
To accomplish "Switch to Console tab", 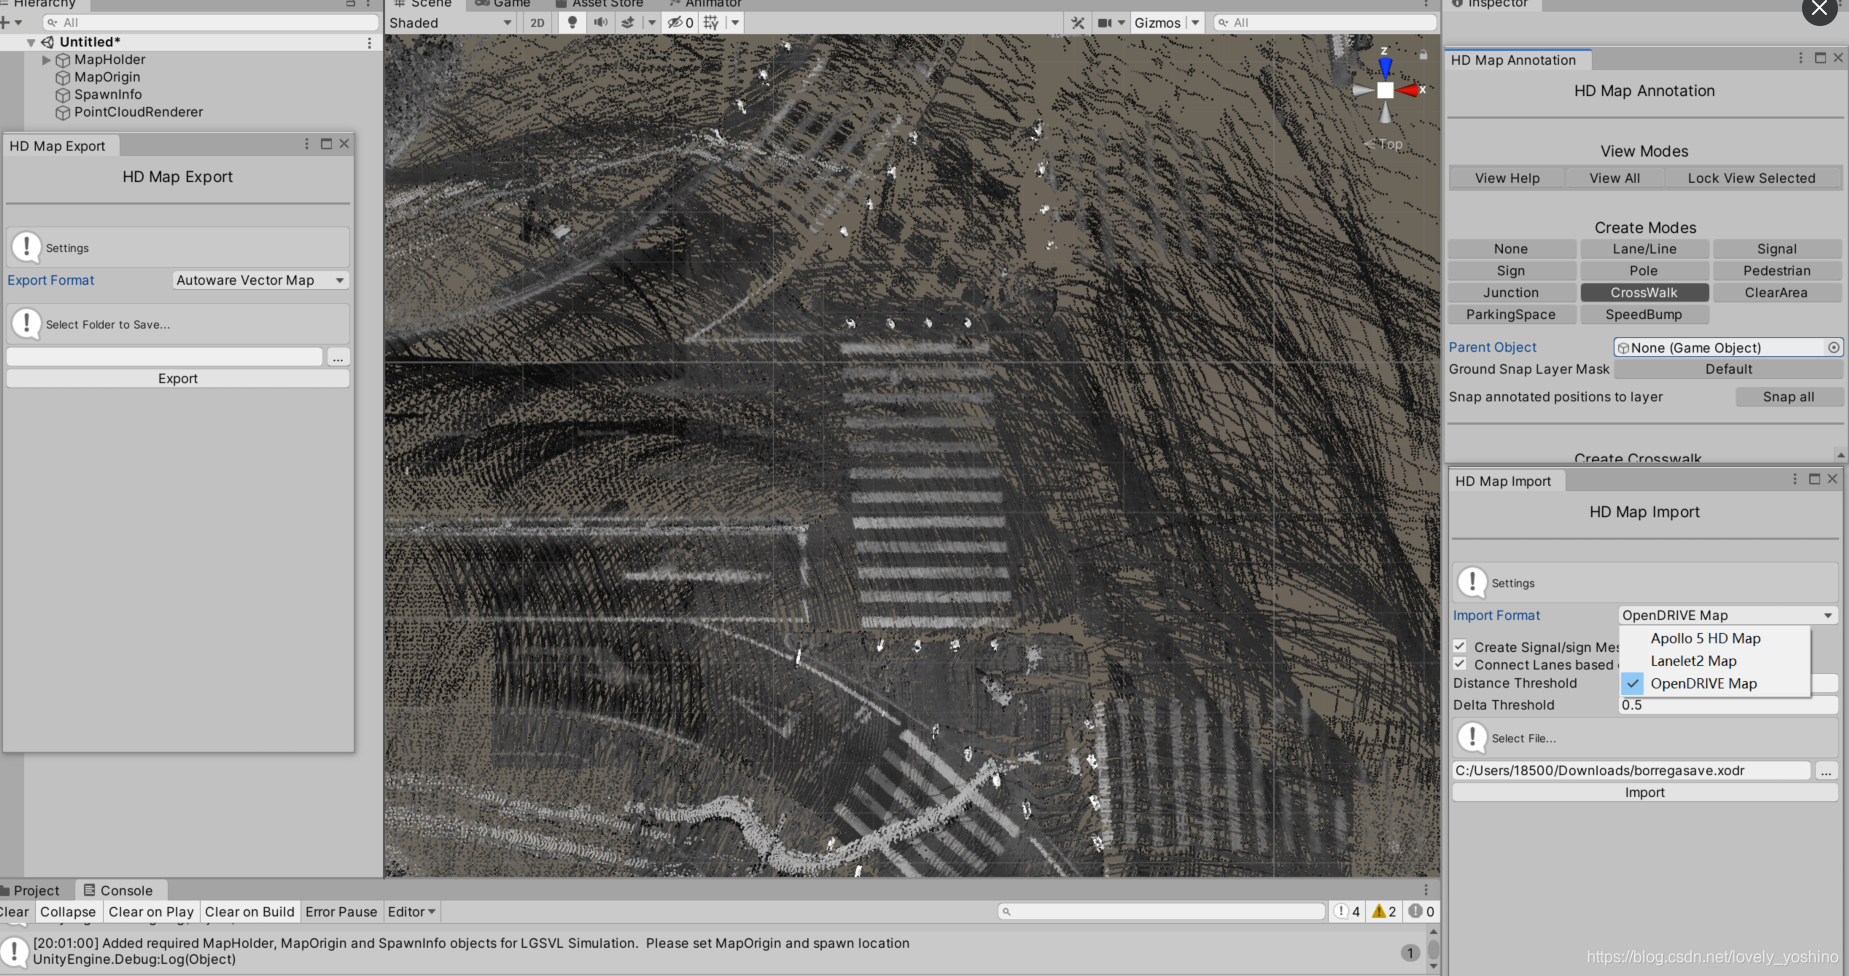I will pyautogui.click(x=118, y=890).
